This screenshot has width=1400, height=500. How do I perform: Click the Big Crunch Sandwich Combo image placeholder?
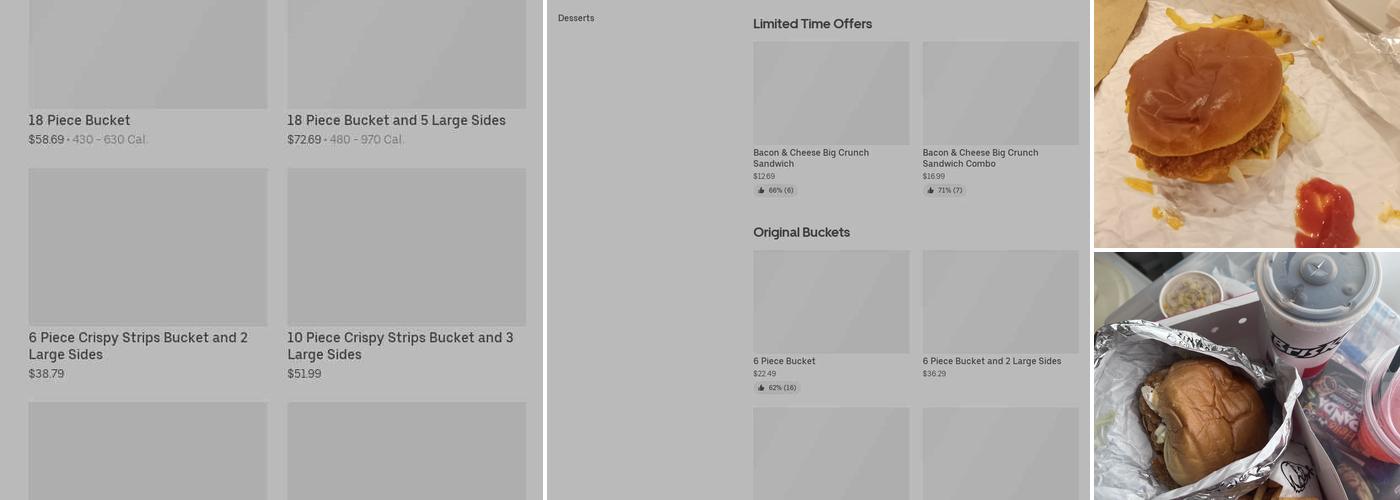click(x=1000, y=93)
